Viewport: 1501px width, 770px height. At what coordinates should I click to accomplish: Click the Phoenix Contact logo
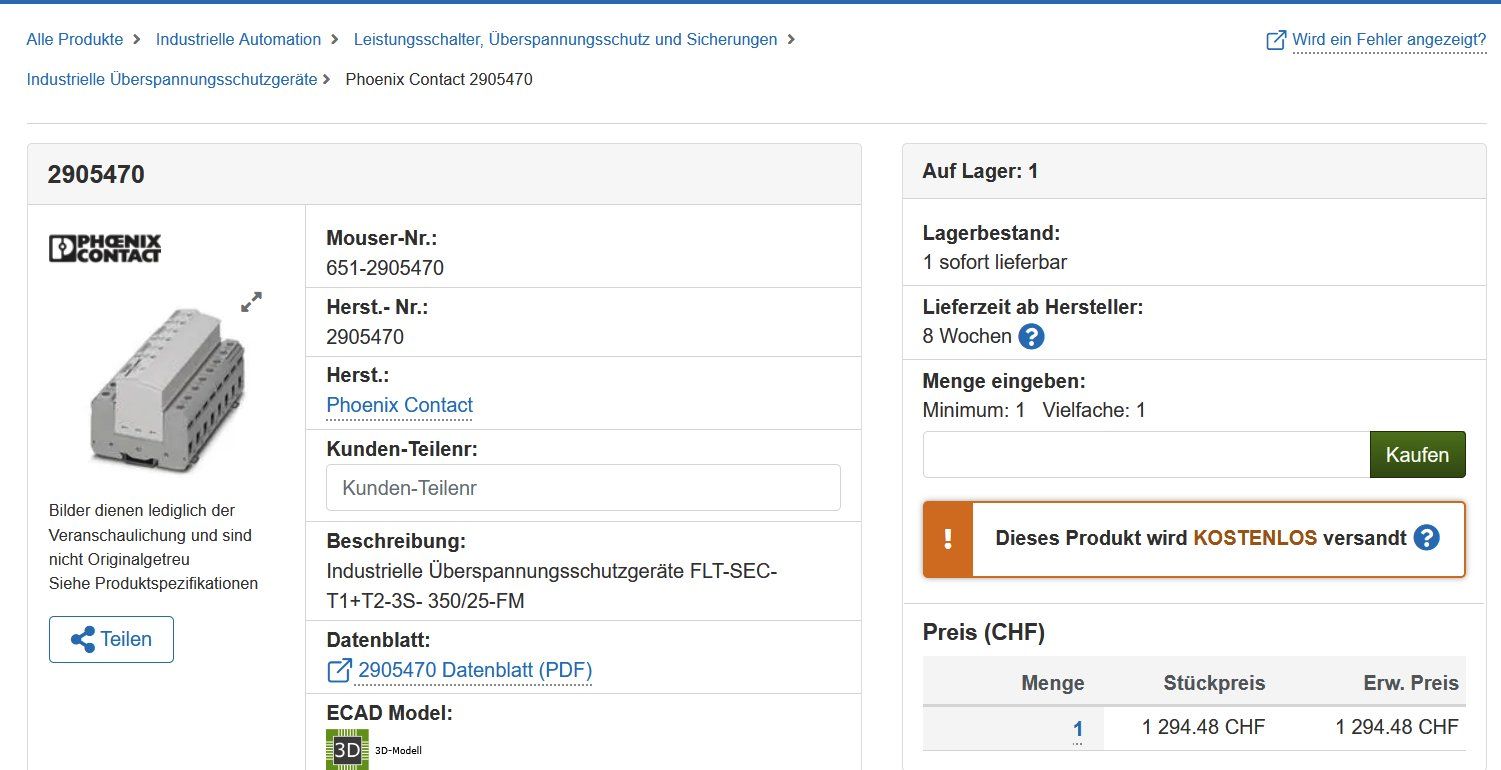click(x=105, y=248)
